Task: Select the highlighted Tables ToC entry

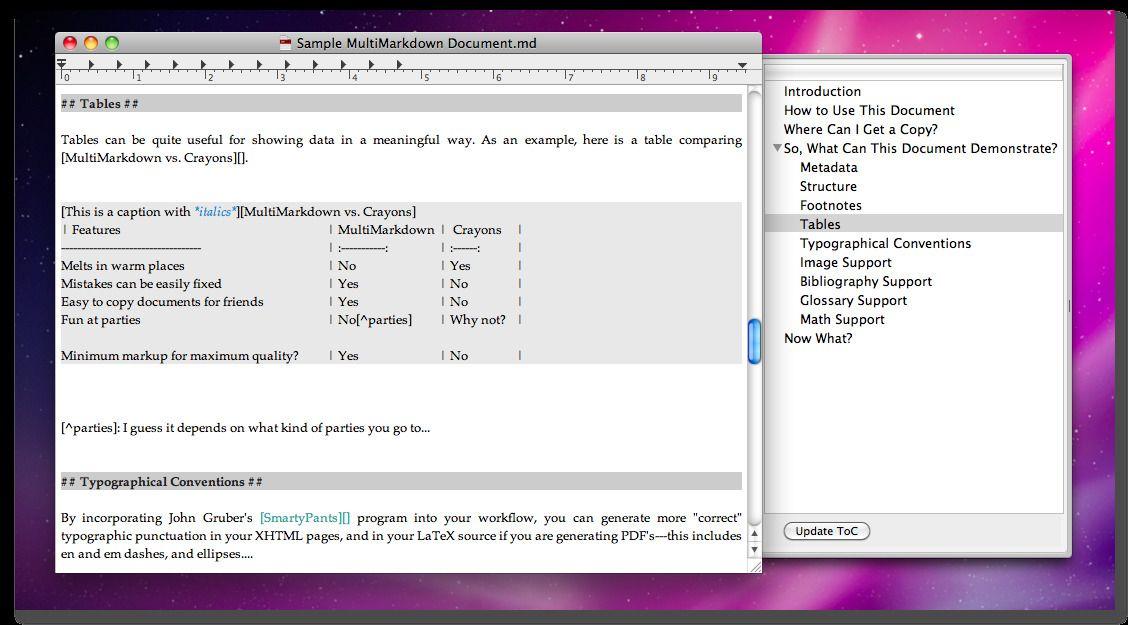Action: [x=914, y=224]
